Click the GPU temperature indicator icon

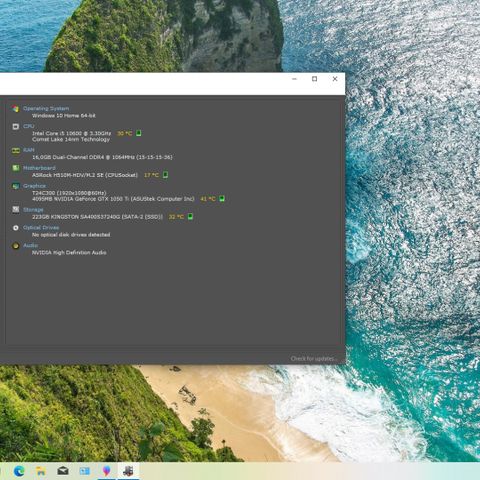point(222,199)
